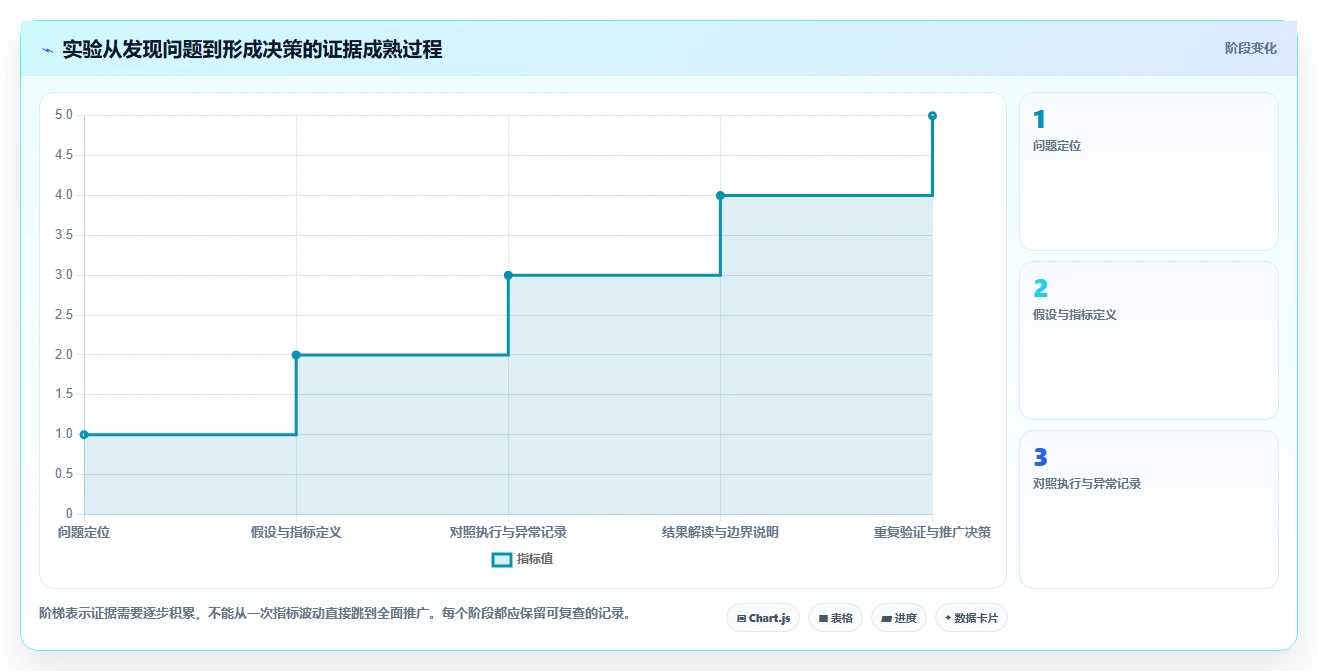Click the icon in the Chart.js chip
The width and height of the screenshot is (1318, 671).
[x=741, y=619]
